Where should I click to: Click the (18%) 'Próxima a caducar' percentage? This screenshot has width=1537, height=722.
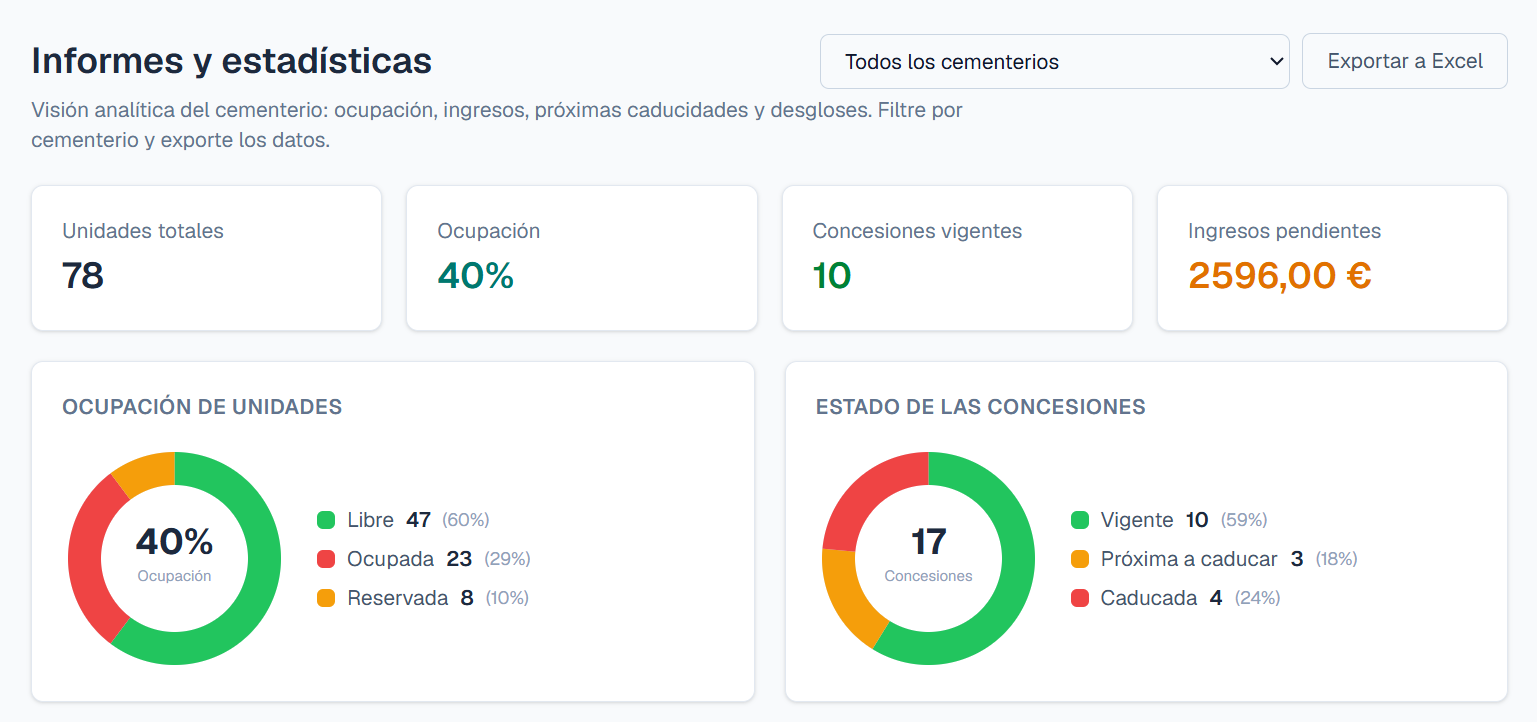[1336, 559]
